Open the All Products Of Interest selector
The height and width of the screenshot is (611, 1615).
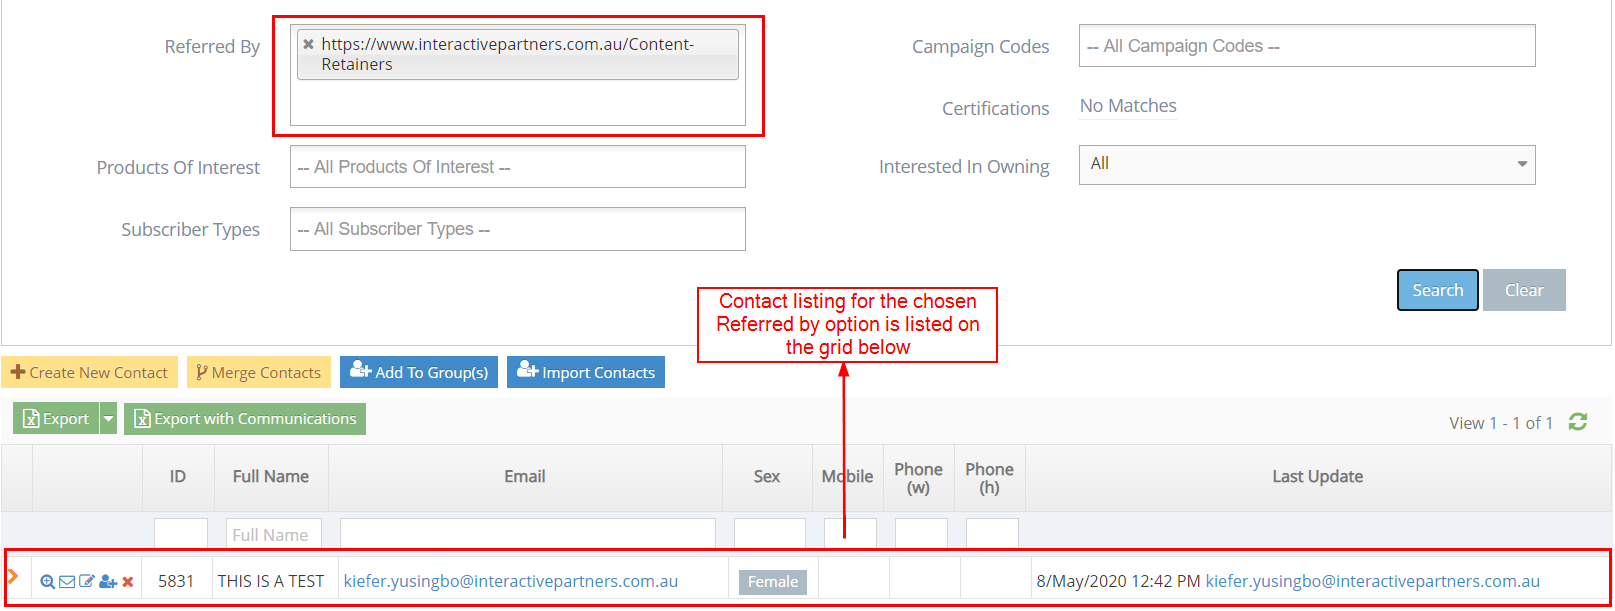click(517, 167)
